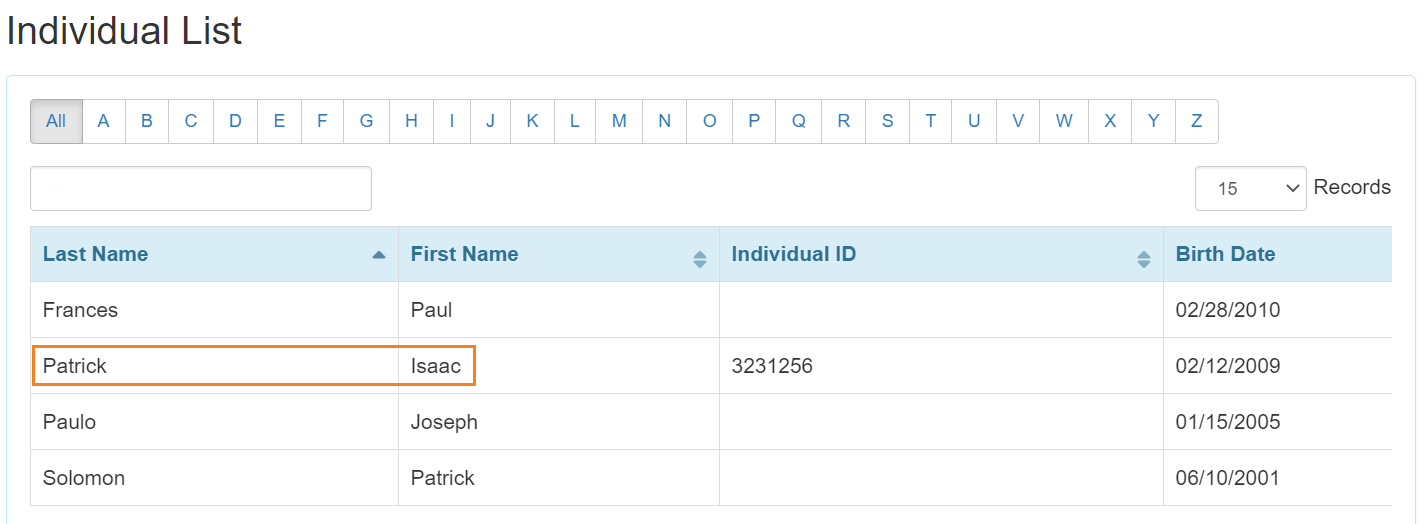Viewport: 1423px width, 524px height.
Task: Click First Name sort arrows icon
Action: [699, 259]
